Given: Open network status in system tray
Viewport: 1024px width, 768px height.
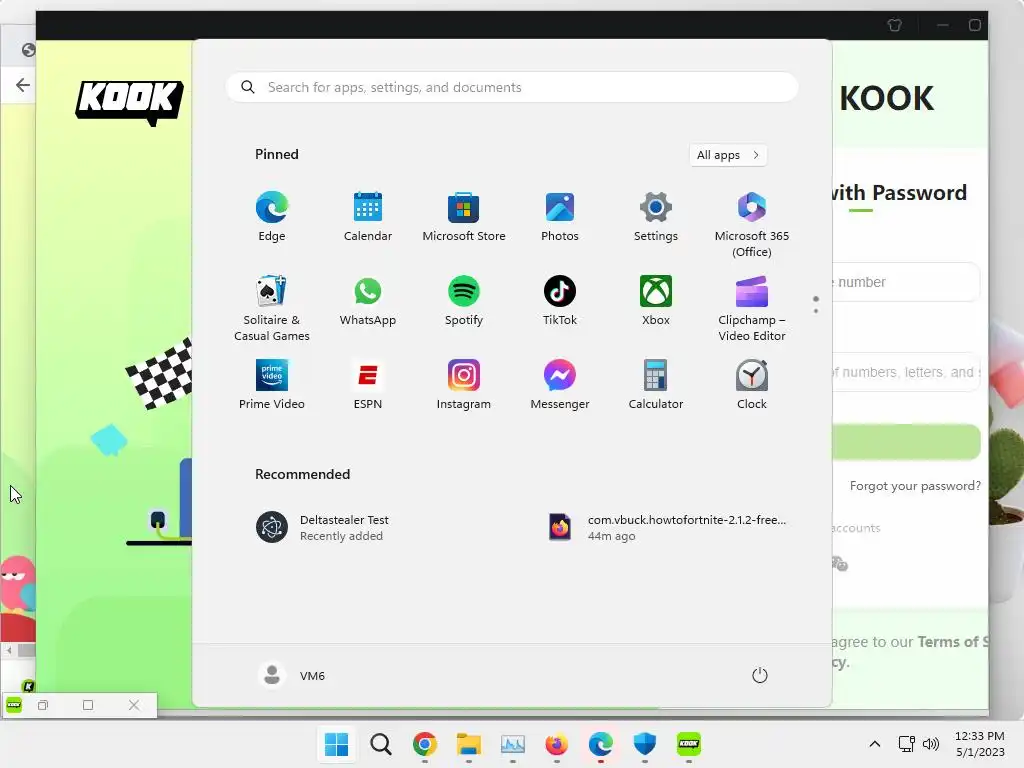Looking at the screenshot, I should (906, 744).
